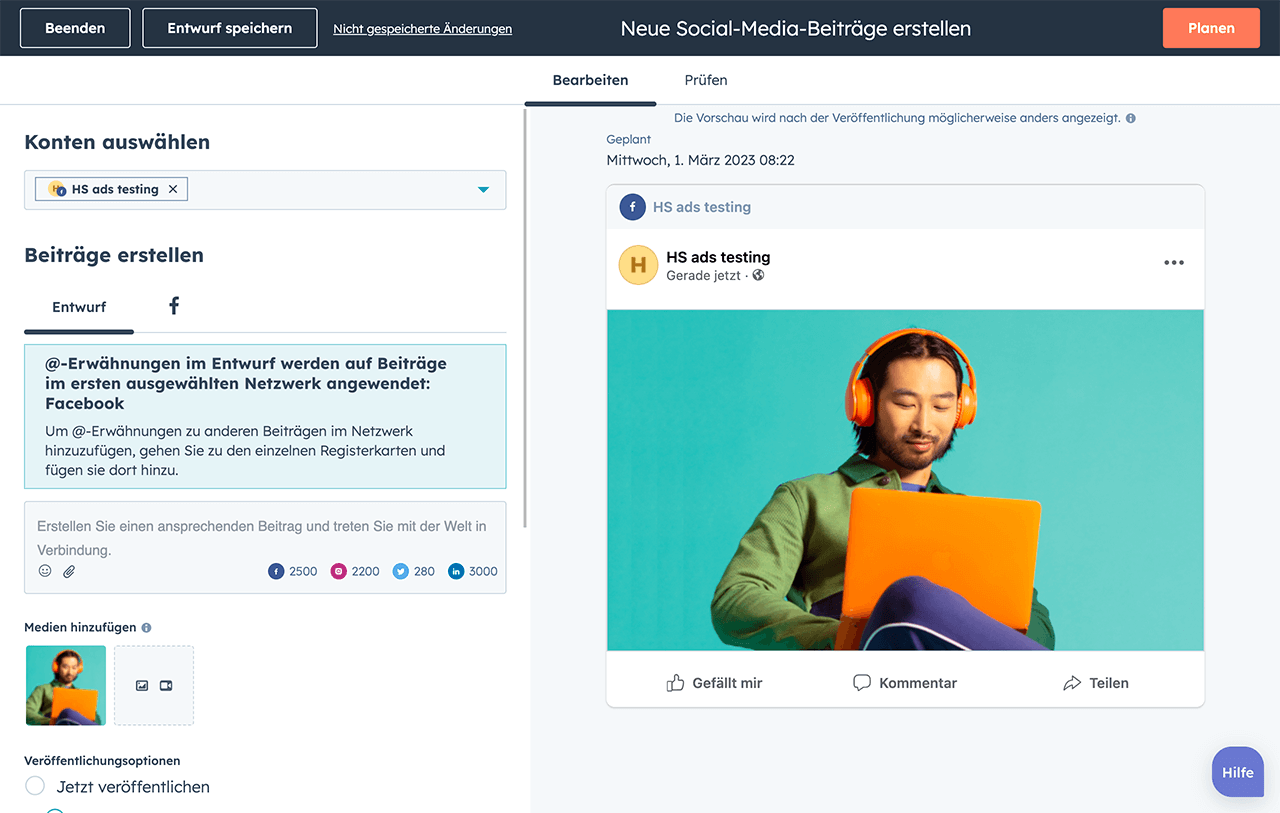
Task: Open the Entwurf tab
Action: coord(79,307)
